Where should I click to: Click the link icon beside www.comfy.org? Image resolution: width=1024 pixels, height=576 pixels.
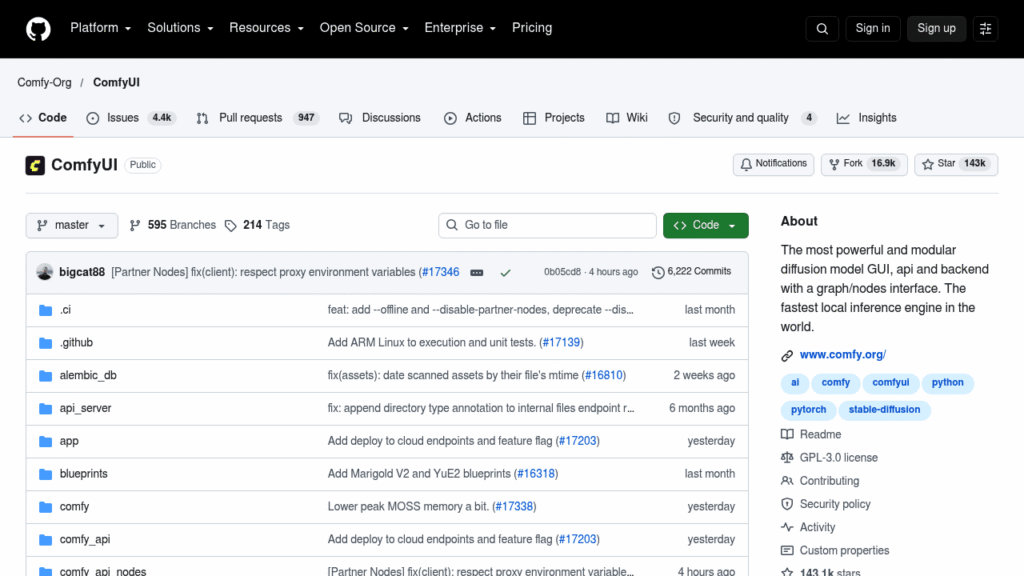click(x=787, y=355)
